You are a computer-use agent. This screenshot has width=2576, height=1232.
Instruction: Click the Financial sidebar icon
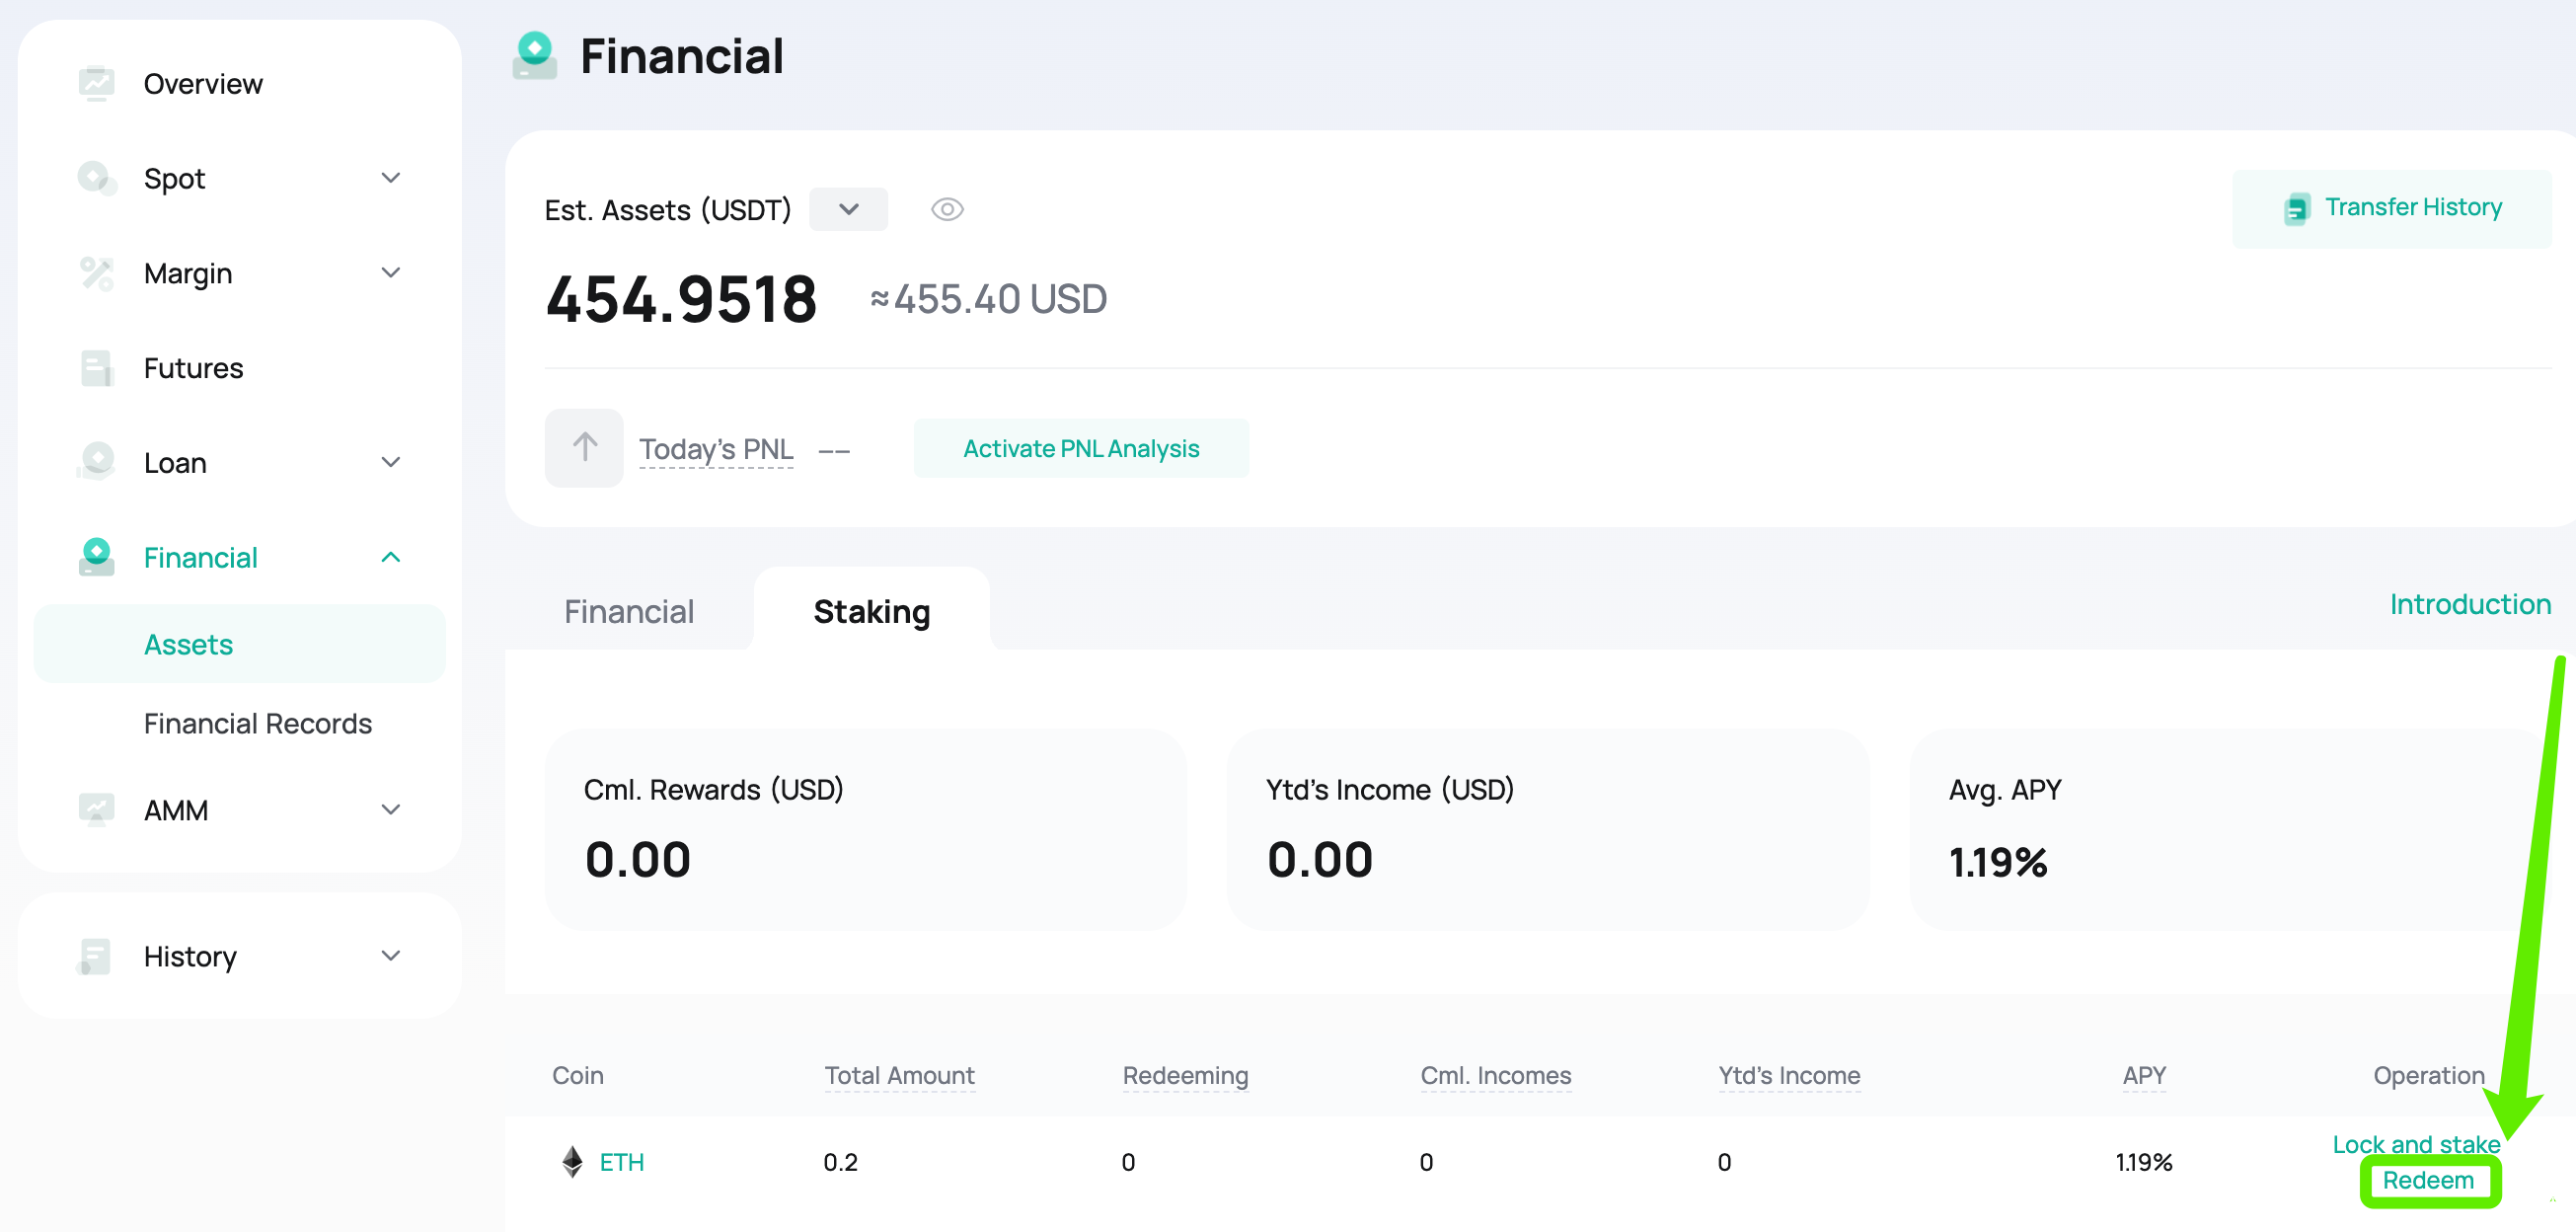[96, 557]
